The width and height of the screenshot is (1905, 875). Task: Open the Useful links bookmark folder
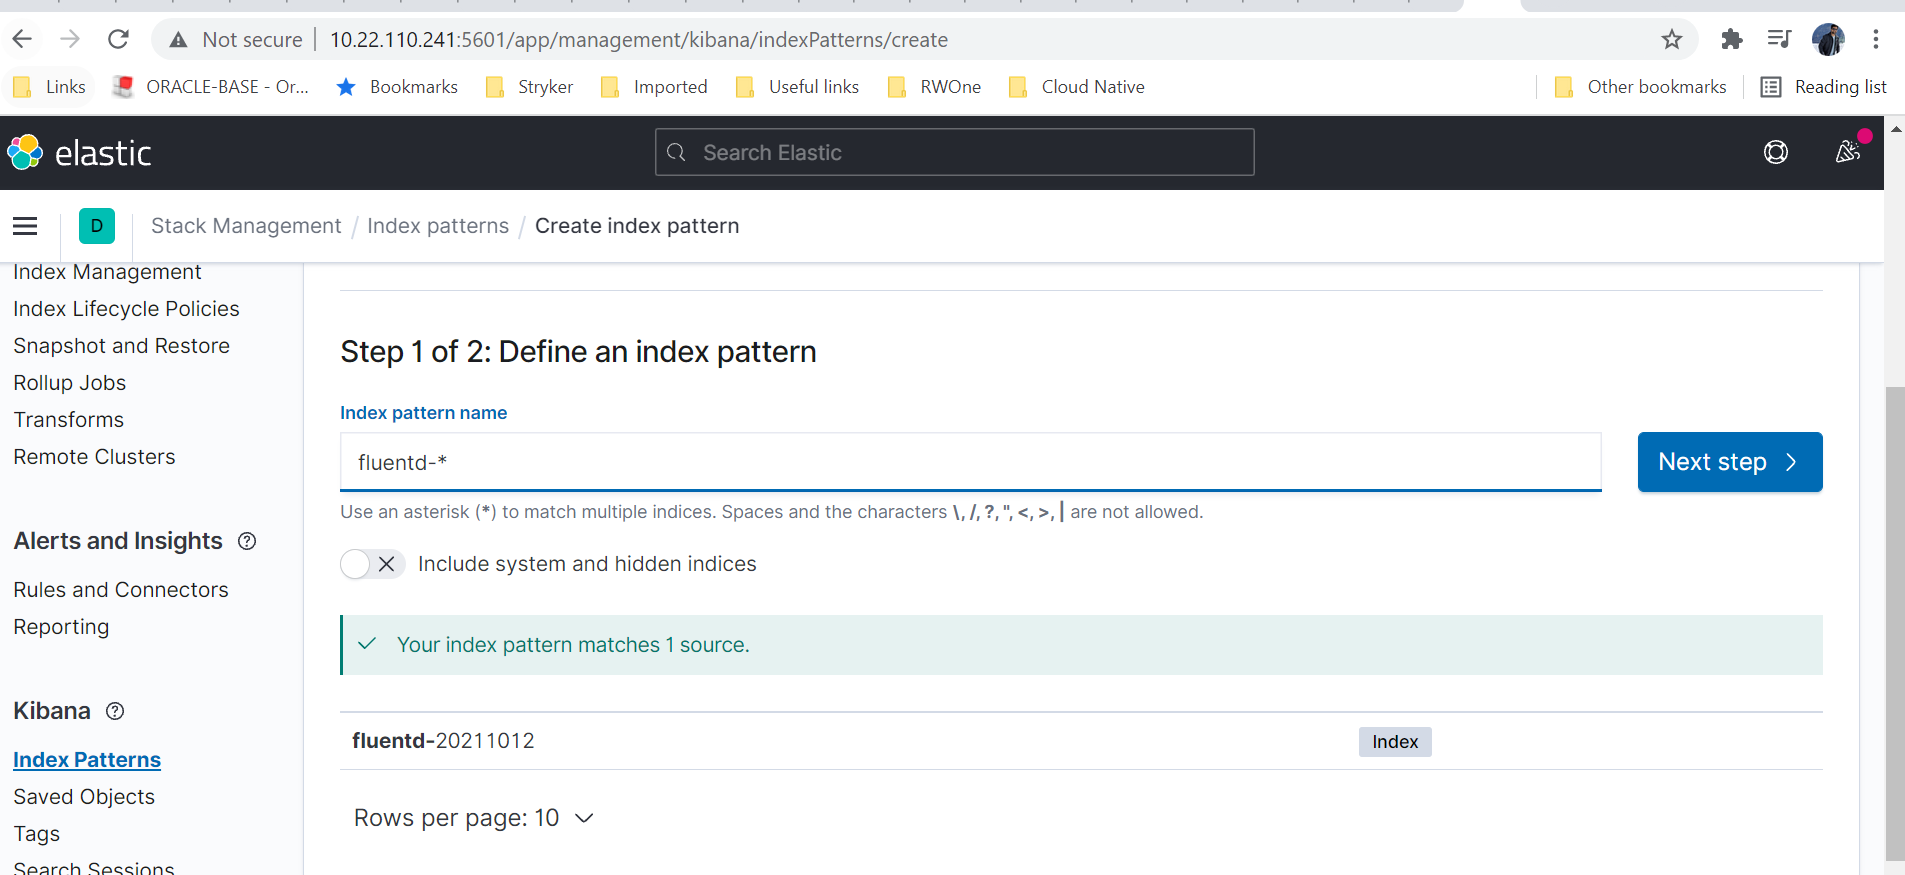coord(797,87)
